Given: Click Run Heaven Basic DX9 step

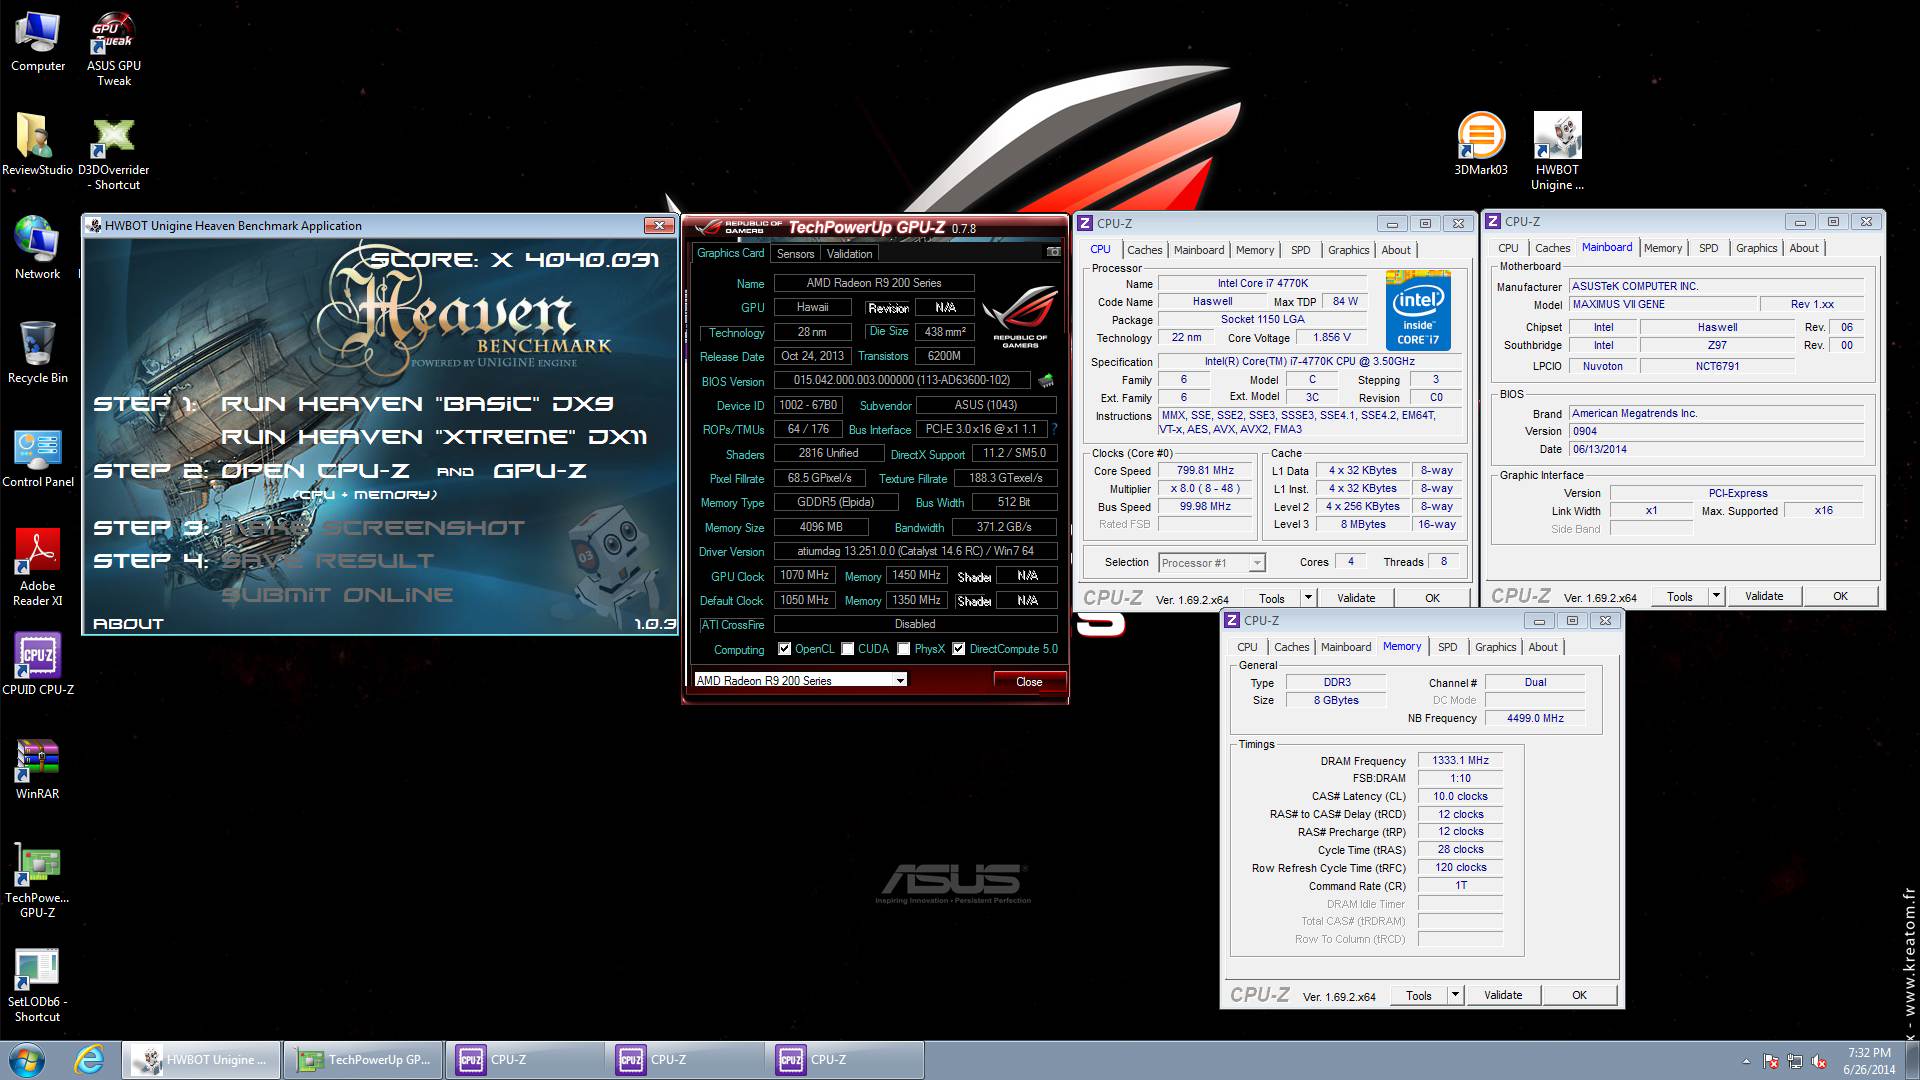Looking at the screenshot, I should point(417,404).
